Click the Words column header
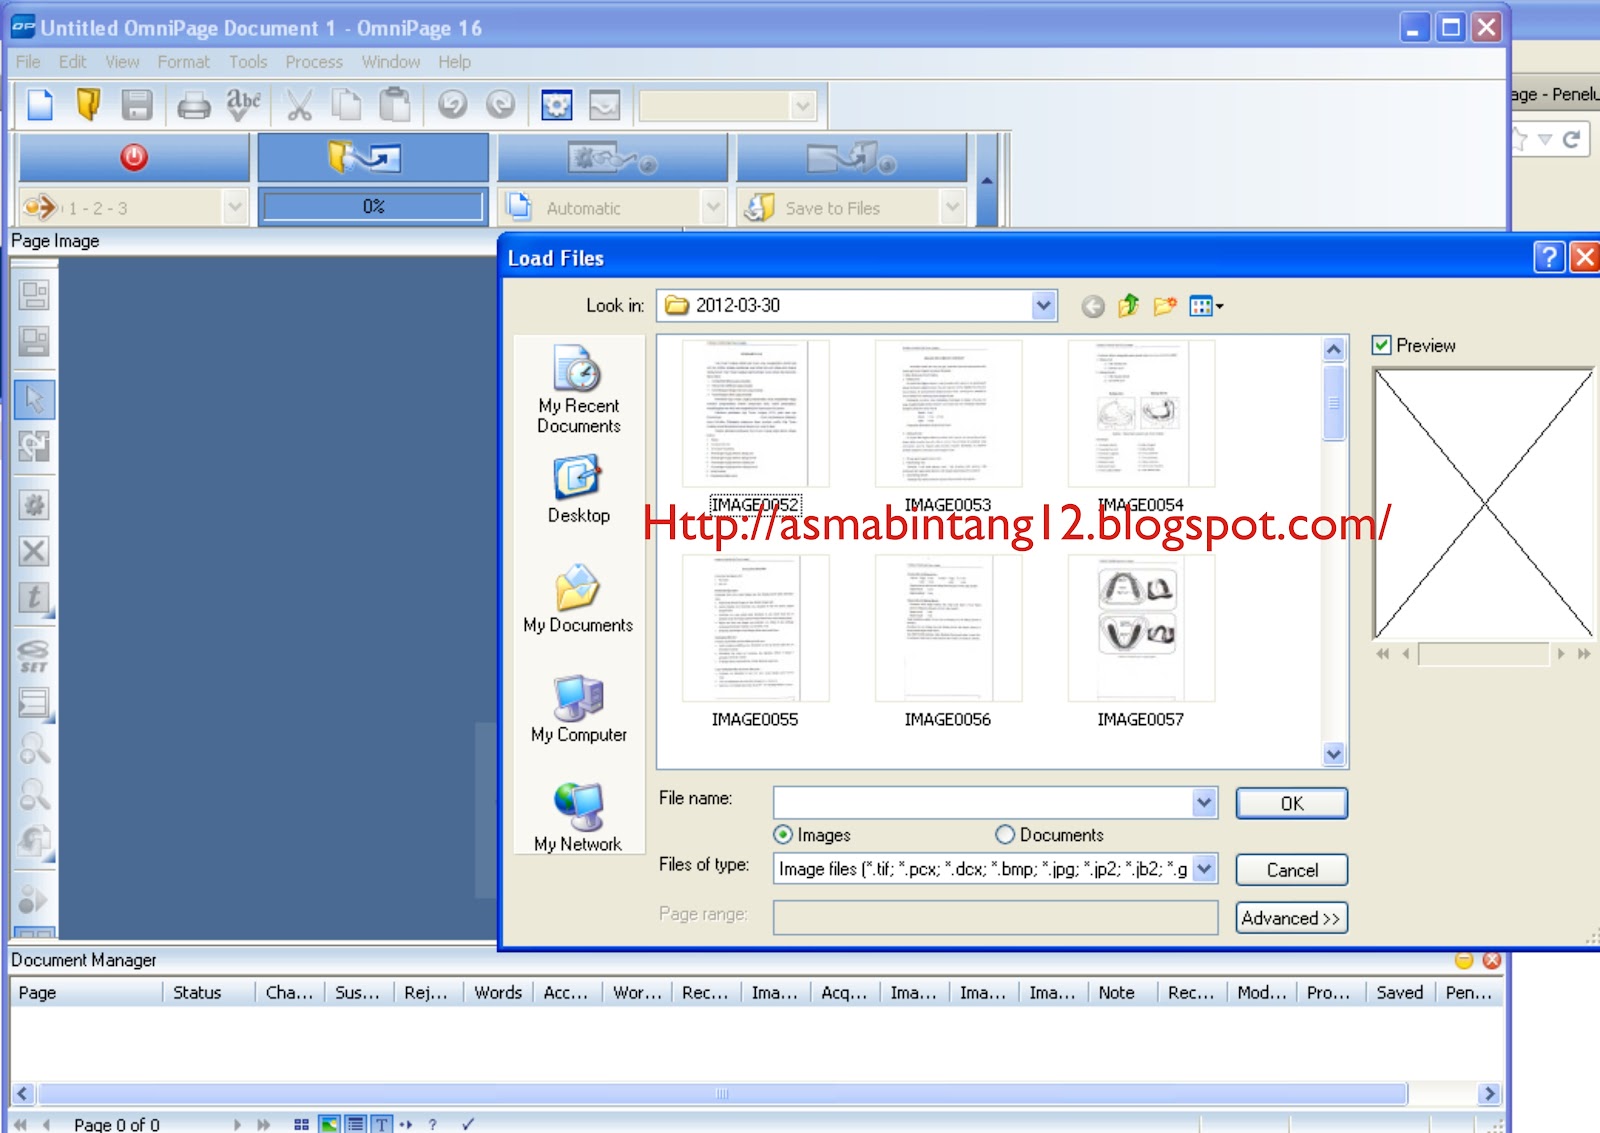The image size is (1600, 1133). tap(498, 993)
